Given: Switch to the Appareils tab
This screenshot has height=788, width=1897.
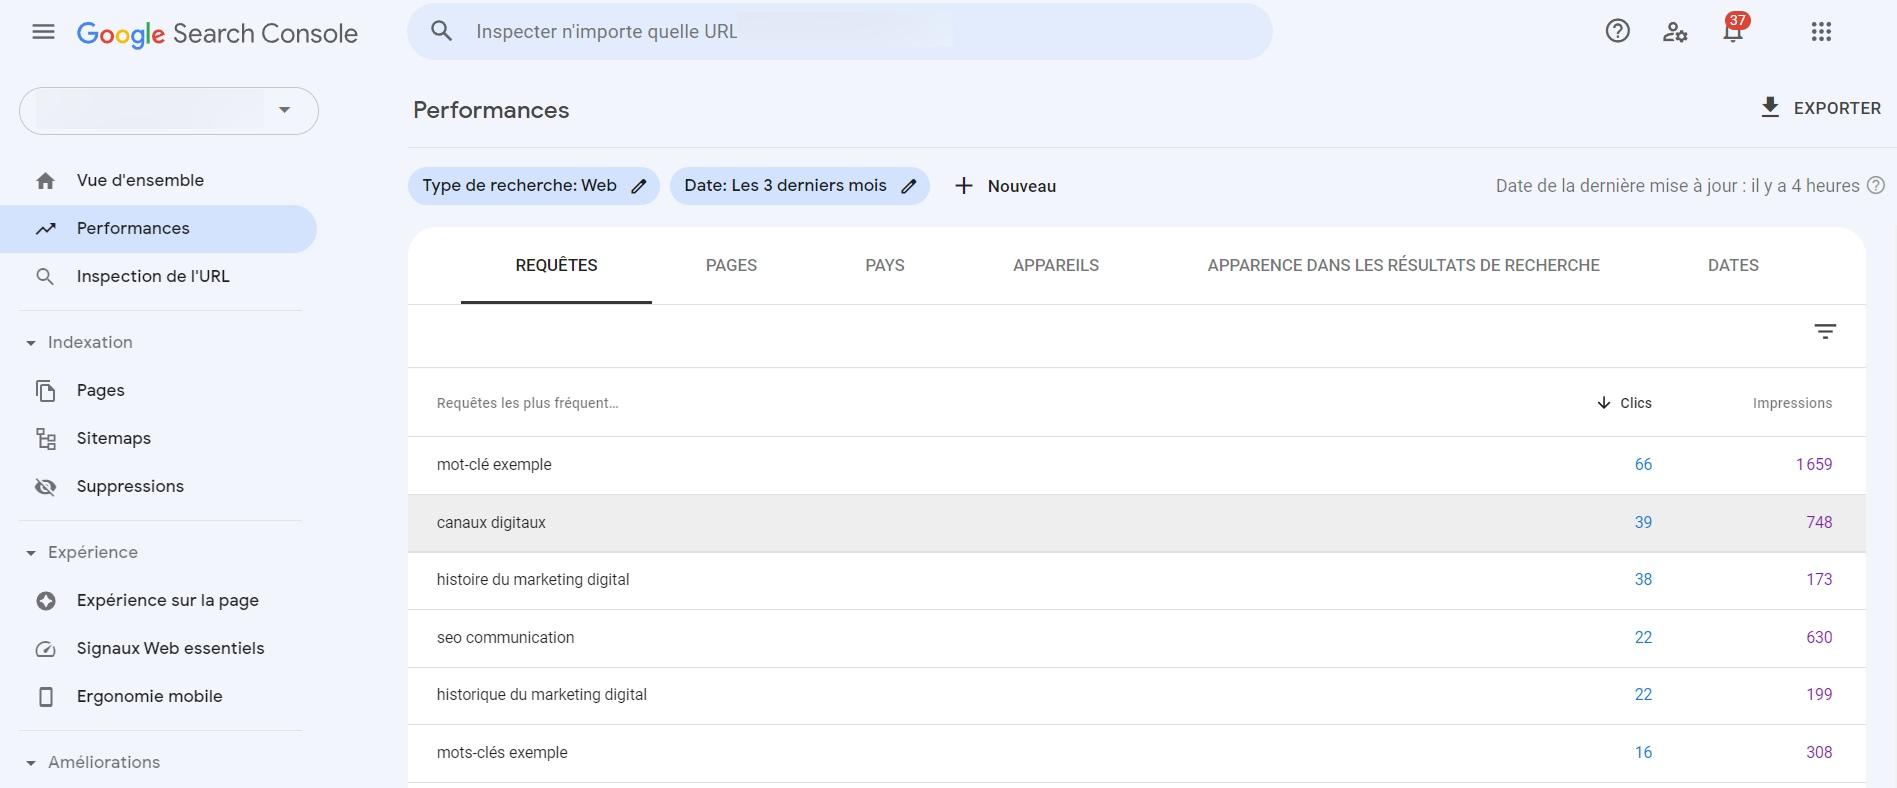Looking at the screenshot, I should coord(1056,266).
